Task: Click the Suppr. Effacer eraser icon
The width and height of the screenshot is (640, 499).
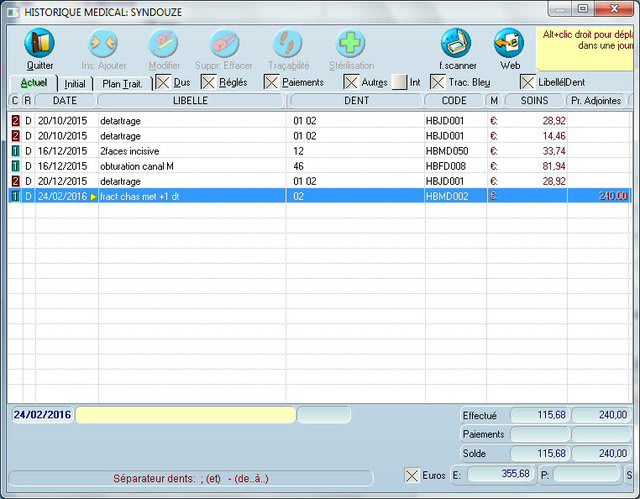Action: click(x=224, y=44)
